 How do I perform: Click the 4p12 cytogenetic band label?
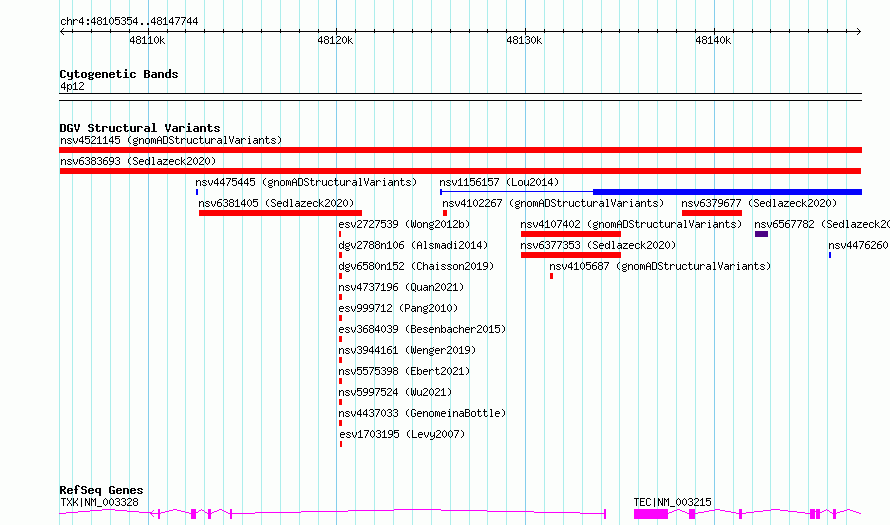tap(72, 86)
